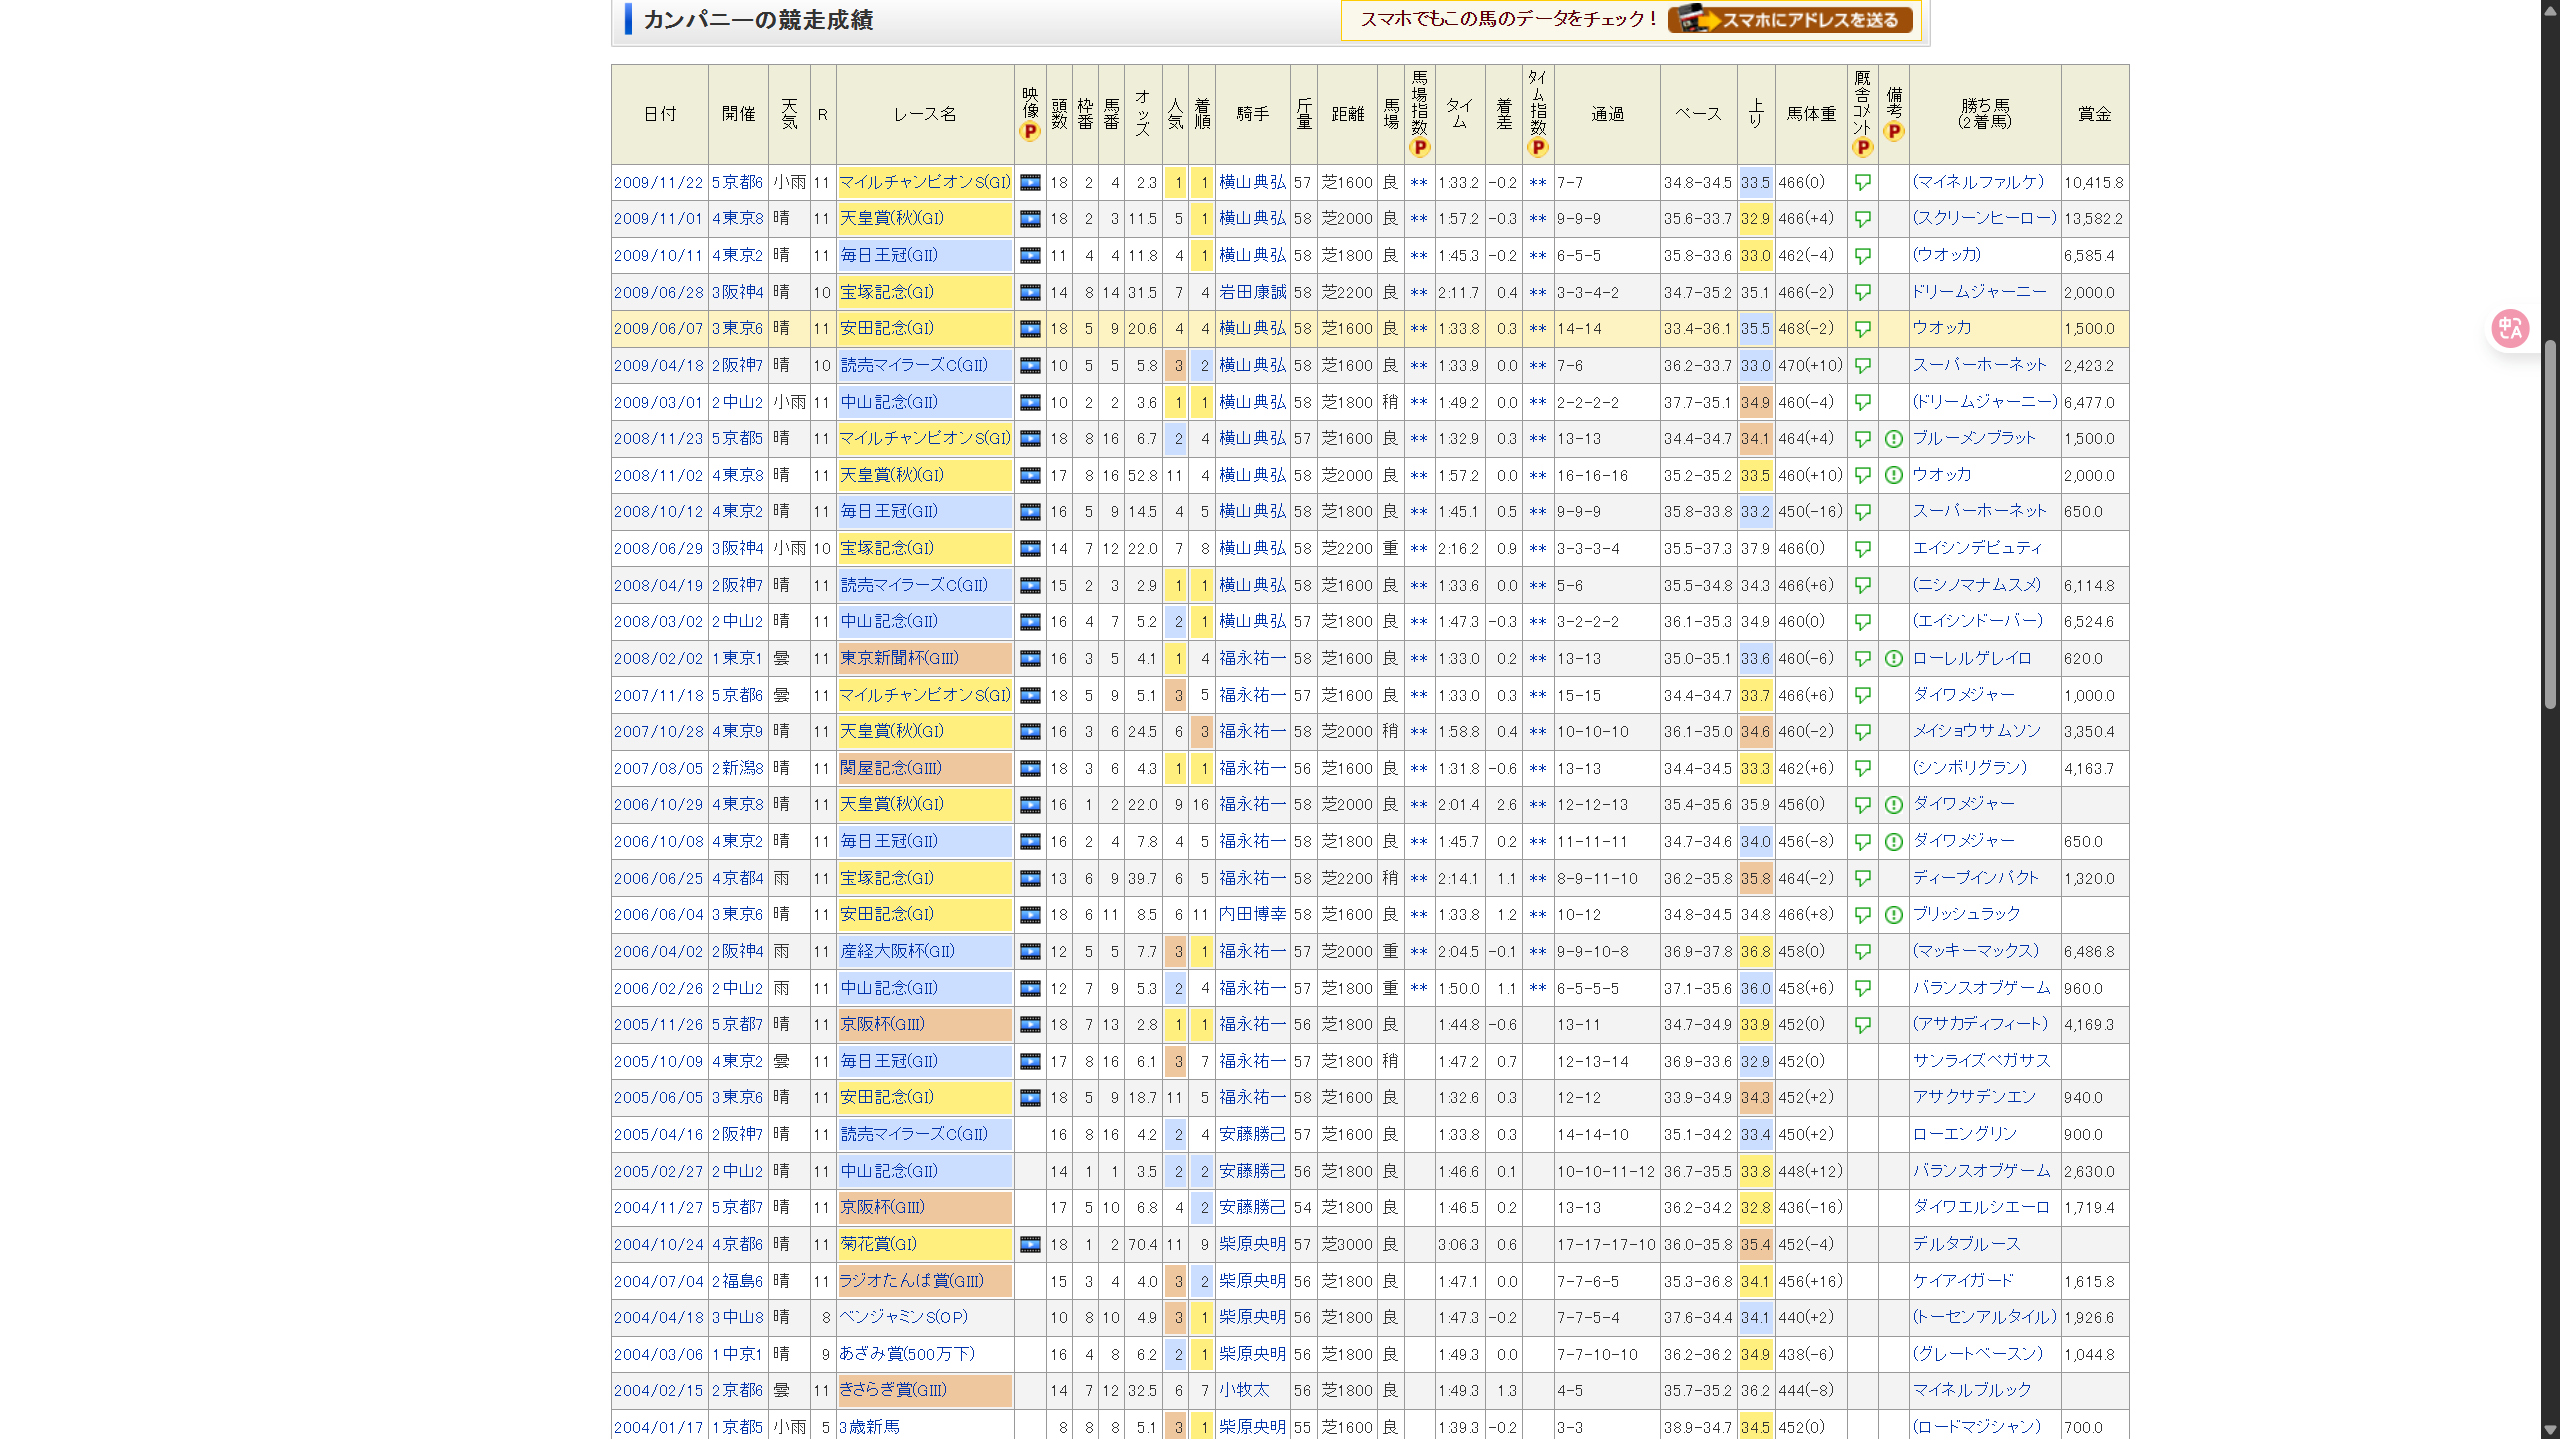Play race video for 2004/10/24 菊花賞
The image size is (2560, 1439).
click(1029, 1245)
